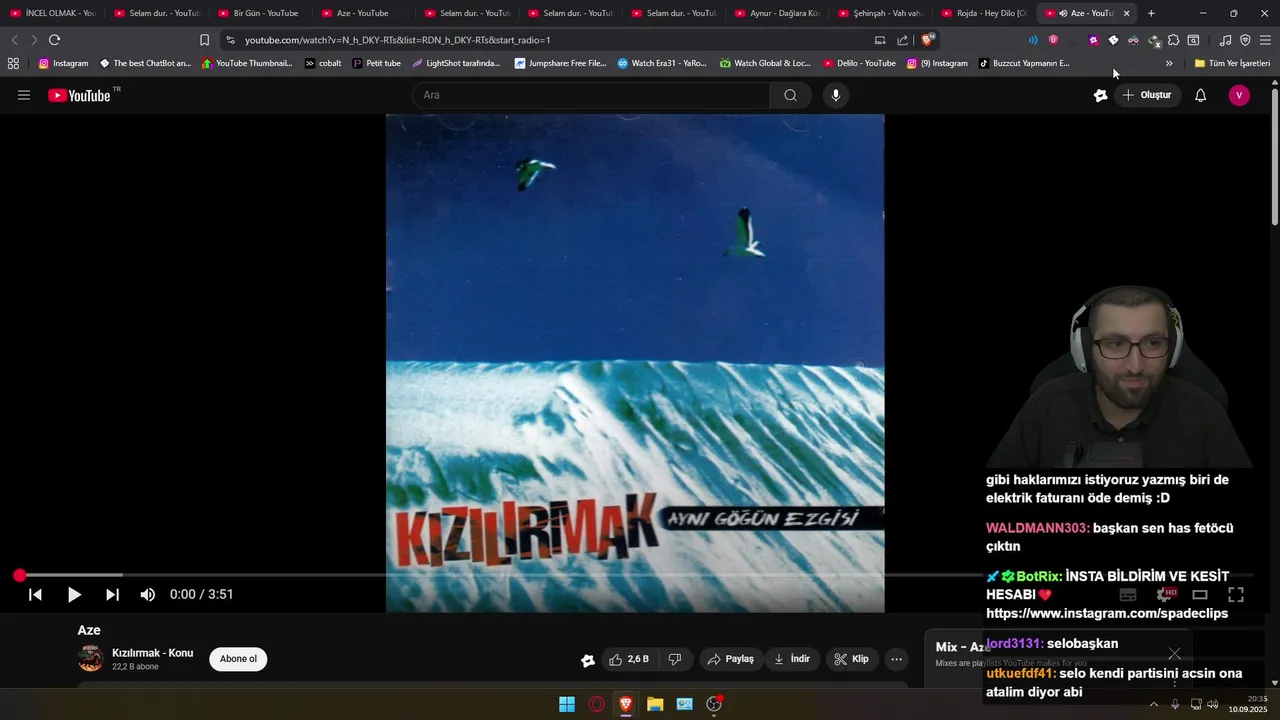Open YouTube notifications bell

pyautogui.click(x=1200, y=95)
